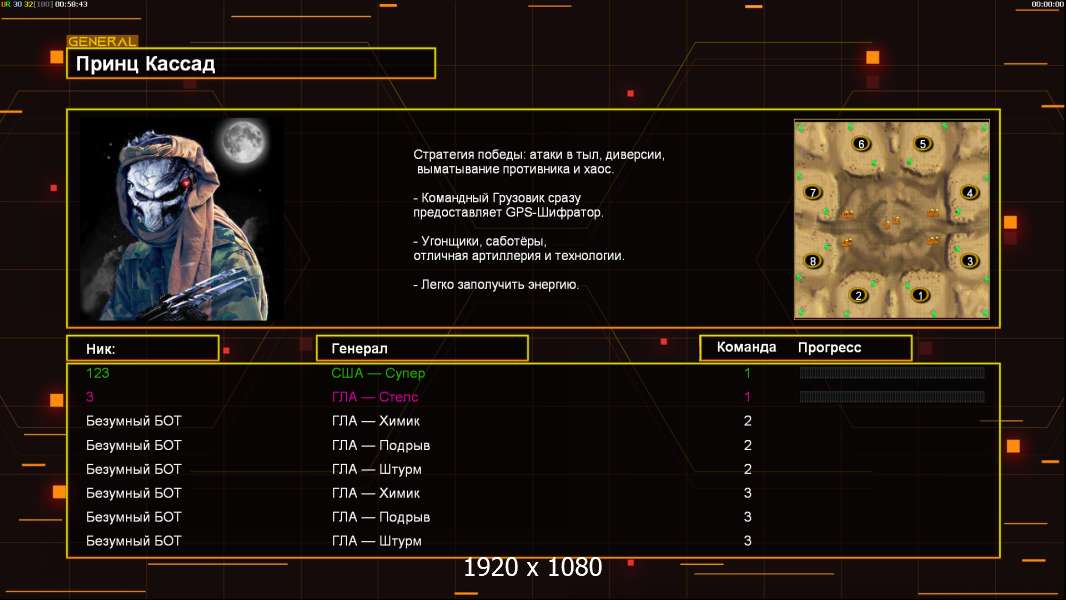The image size is (1066, 600).
Task: Click 'ГЛА — Штурм' in the team 3 row
Action: coord(377,542)
